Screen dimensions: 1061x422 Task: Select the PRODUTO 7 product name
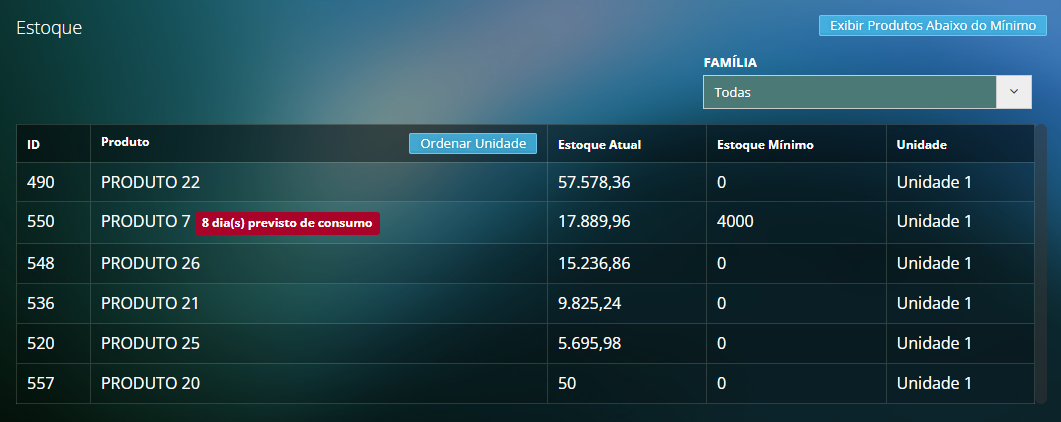(x=146, y=222)
